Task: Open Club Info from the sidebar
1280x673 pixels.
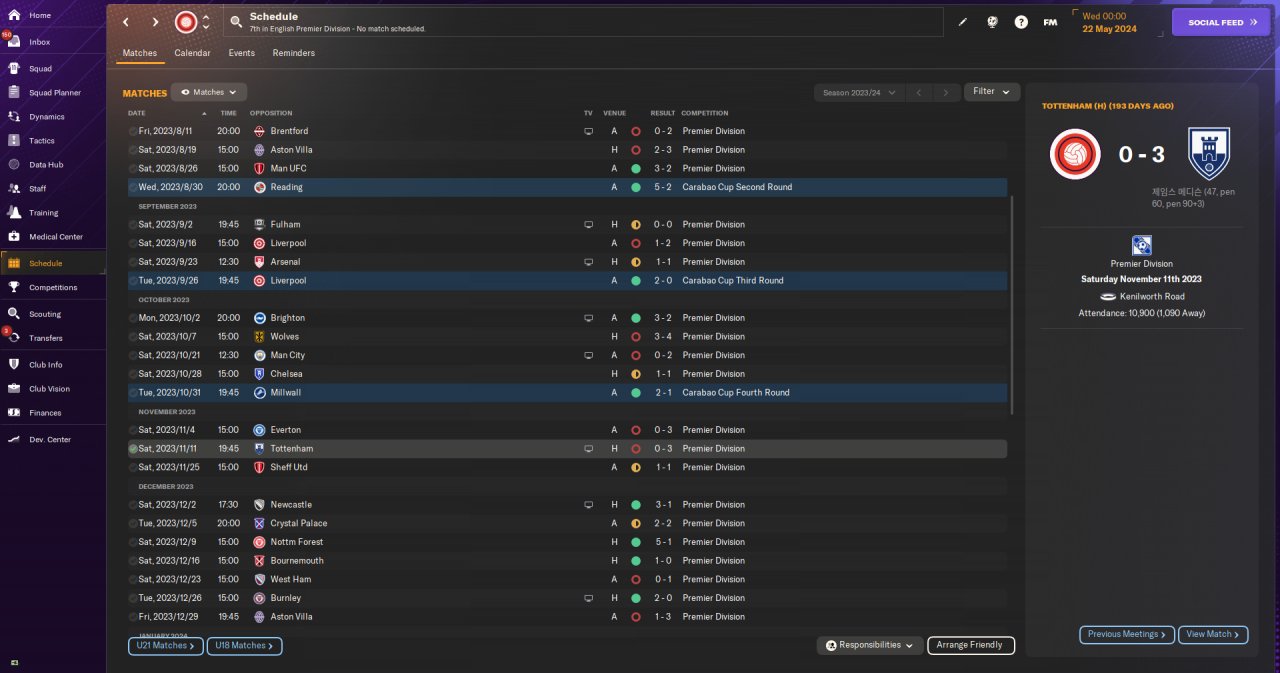Action: click(x=45, y=365)
